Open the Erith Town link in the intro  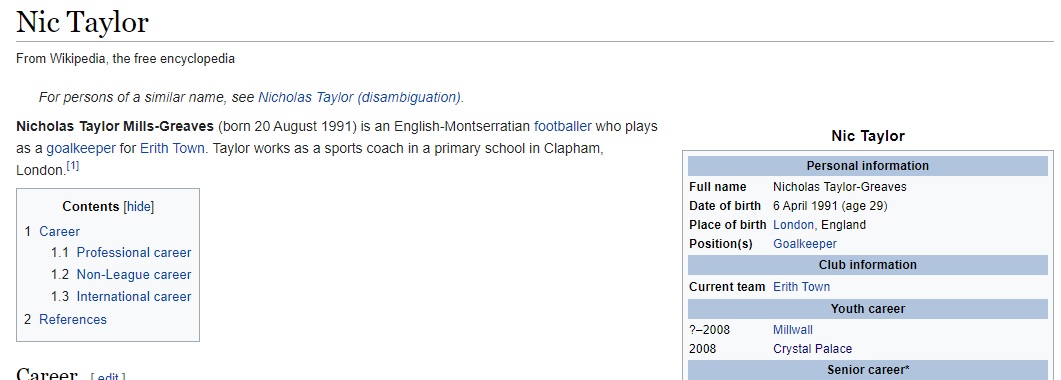click(x=172, y=148)
